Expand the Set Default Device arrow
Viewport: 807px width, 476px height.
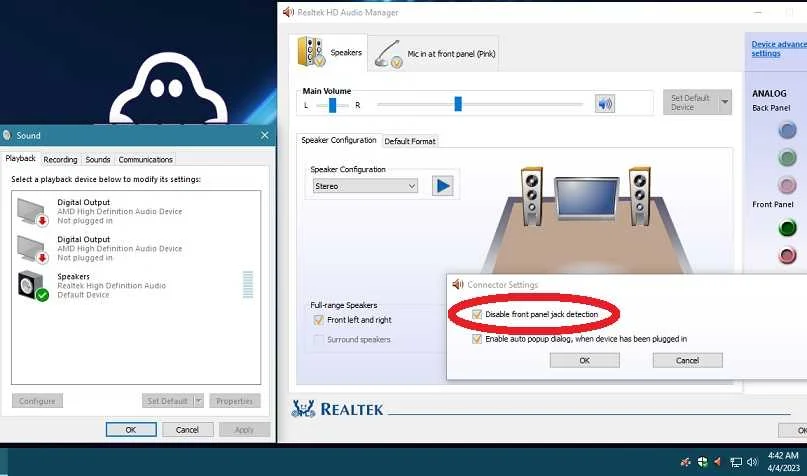tap(725, 102)
